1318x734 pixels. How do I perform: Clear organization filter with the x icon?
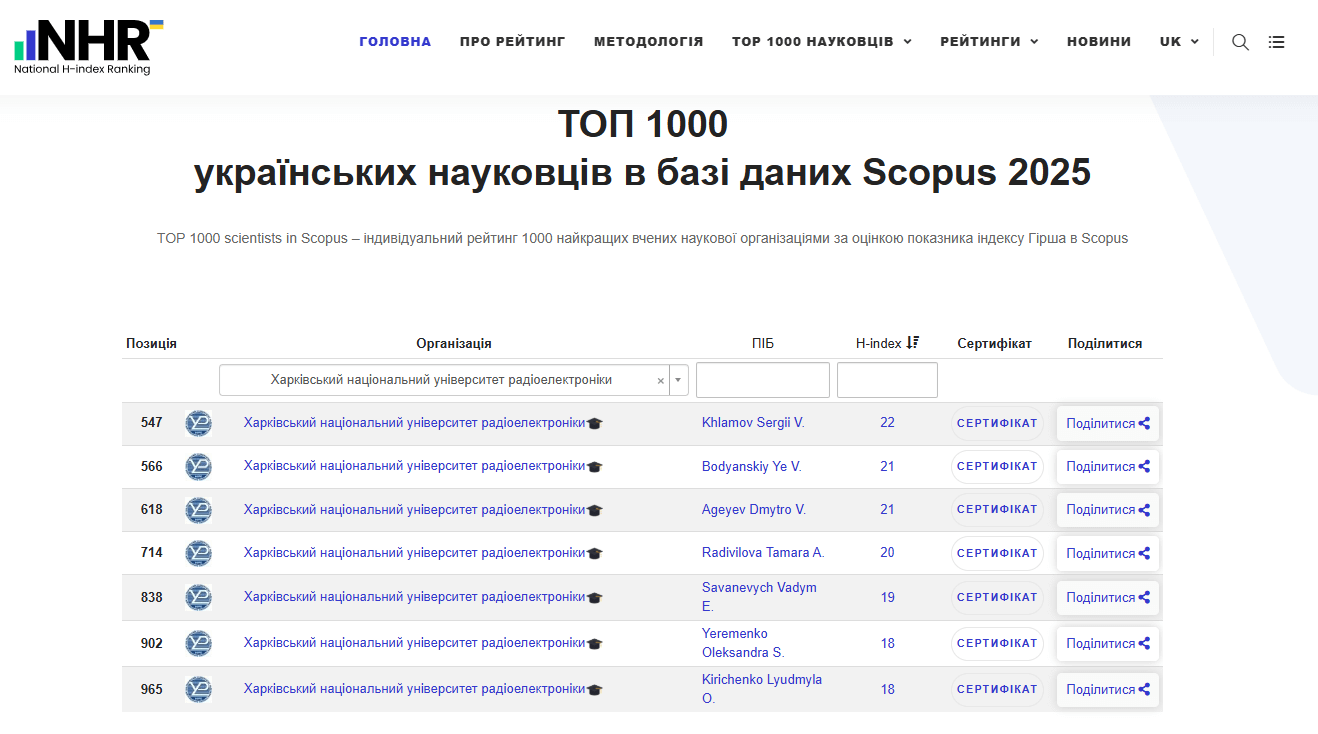(660, 381)
